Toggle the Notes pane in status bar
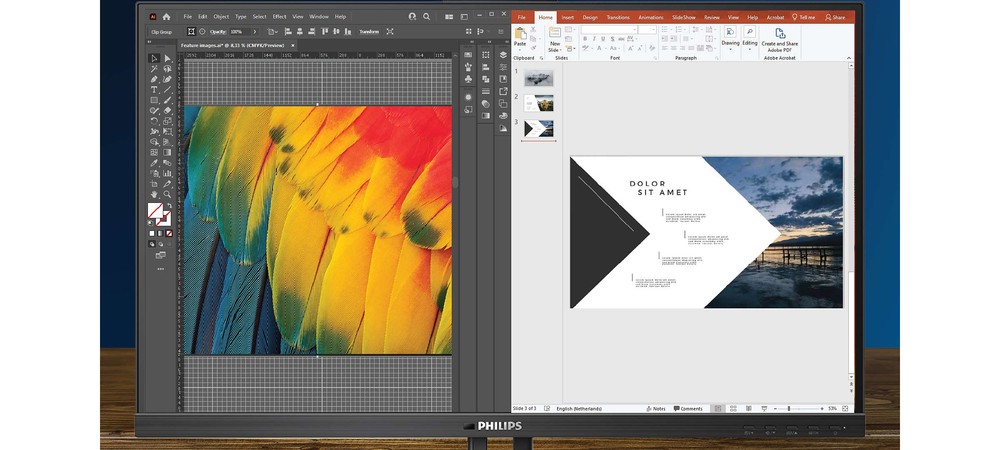 point(656,409)
